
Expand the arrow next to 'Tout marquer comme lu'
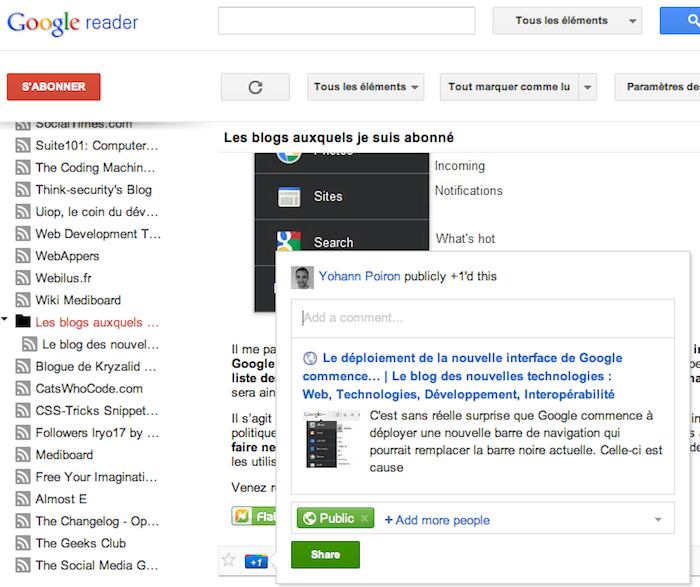tap(588, 87)
